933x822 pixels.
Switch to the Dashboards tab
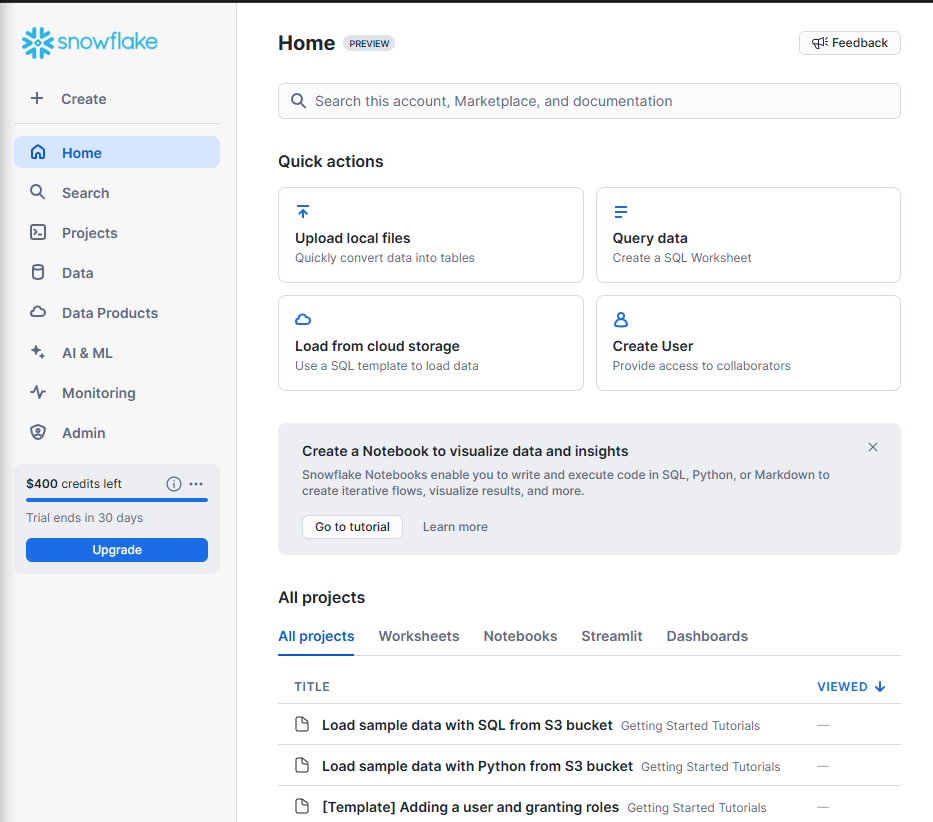click(x=707, y=636)
